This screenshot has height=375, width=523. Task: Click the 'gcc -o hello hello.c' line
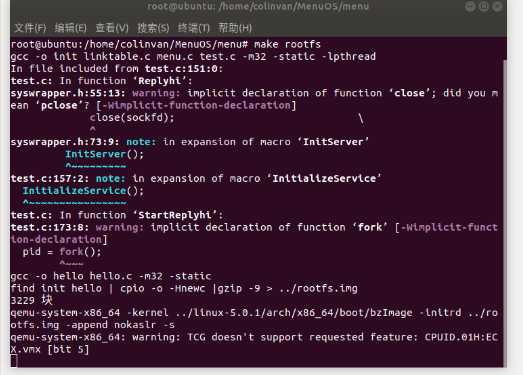pos(111,276)
